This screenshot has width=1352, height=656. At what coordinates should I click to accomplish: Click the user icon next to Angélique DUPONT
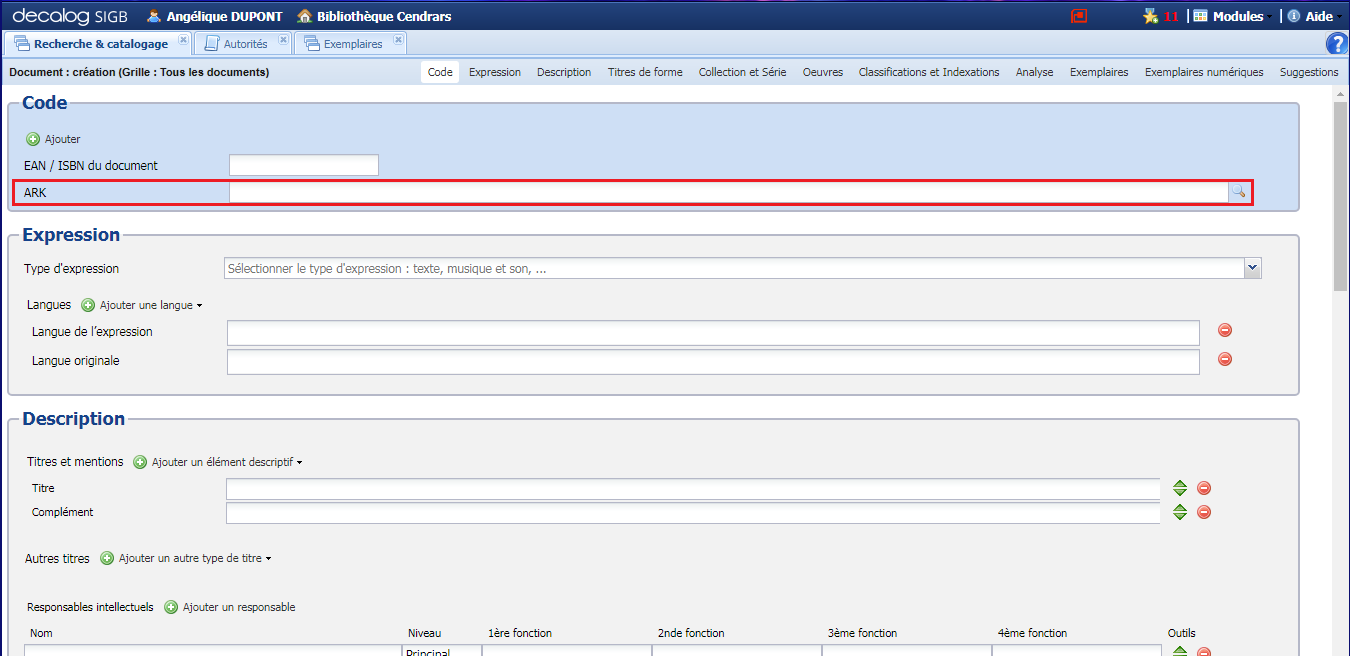[152, 15]
